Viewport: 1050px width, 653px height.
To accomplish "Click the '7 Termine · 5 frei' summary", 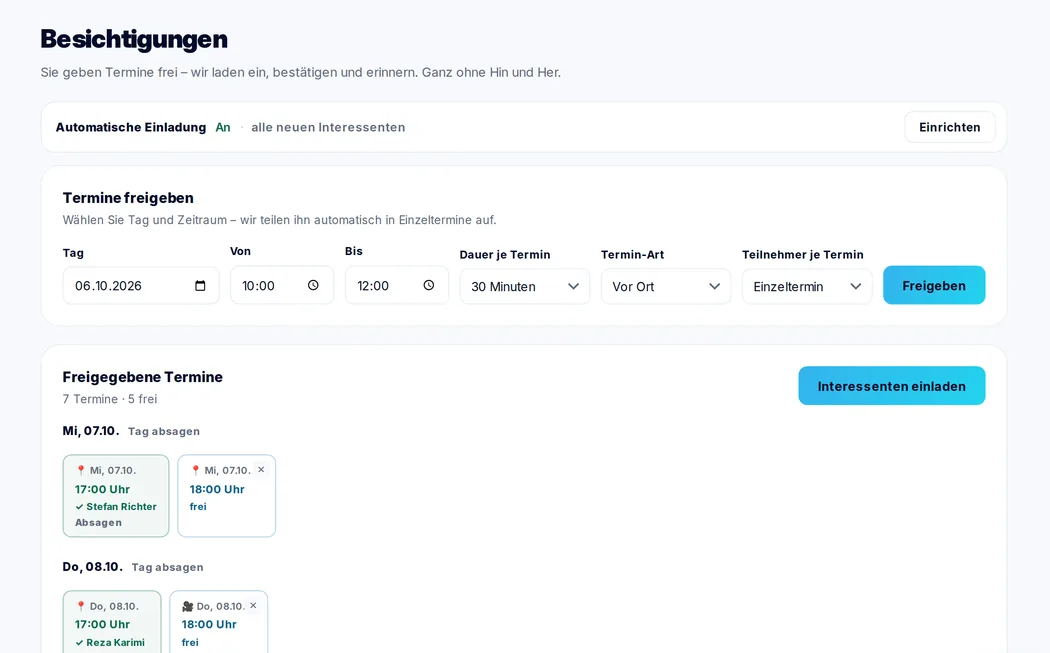I will pos(110,399).
